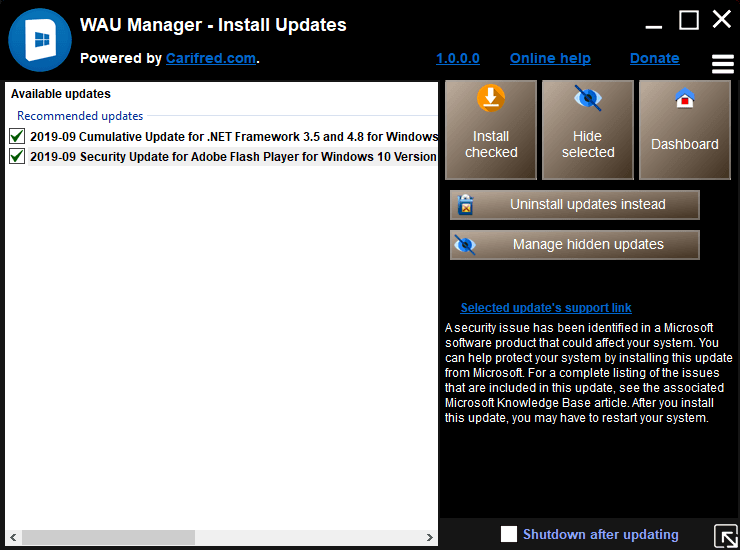Click Manage hidden updates button
Viewport: 740px width, 550px height.
tap(587, 245)
